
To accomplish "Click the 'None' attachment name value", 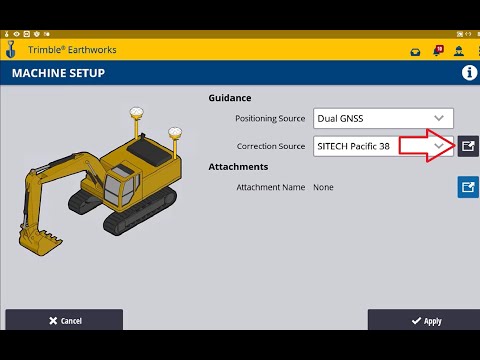I will coord(323,187).
